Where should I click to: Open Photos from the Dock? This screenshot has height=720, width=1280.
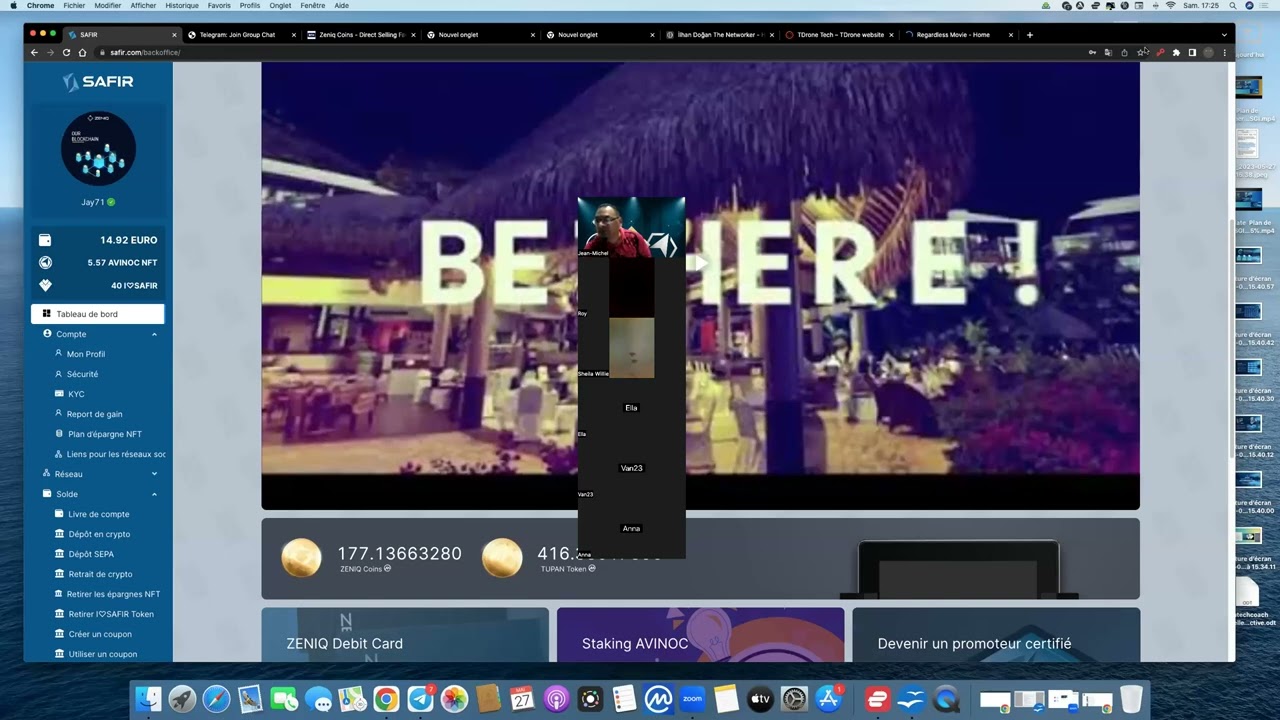[454, 699]
